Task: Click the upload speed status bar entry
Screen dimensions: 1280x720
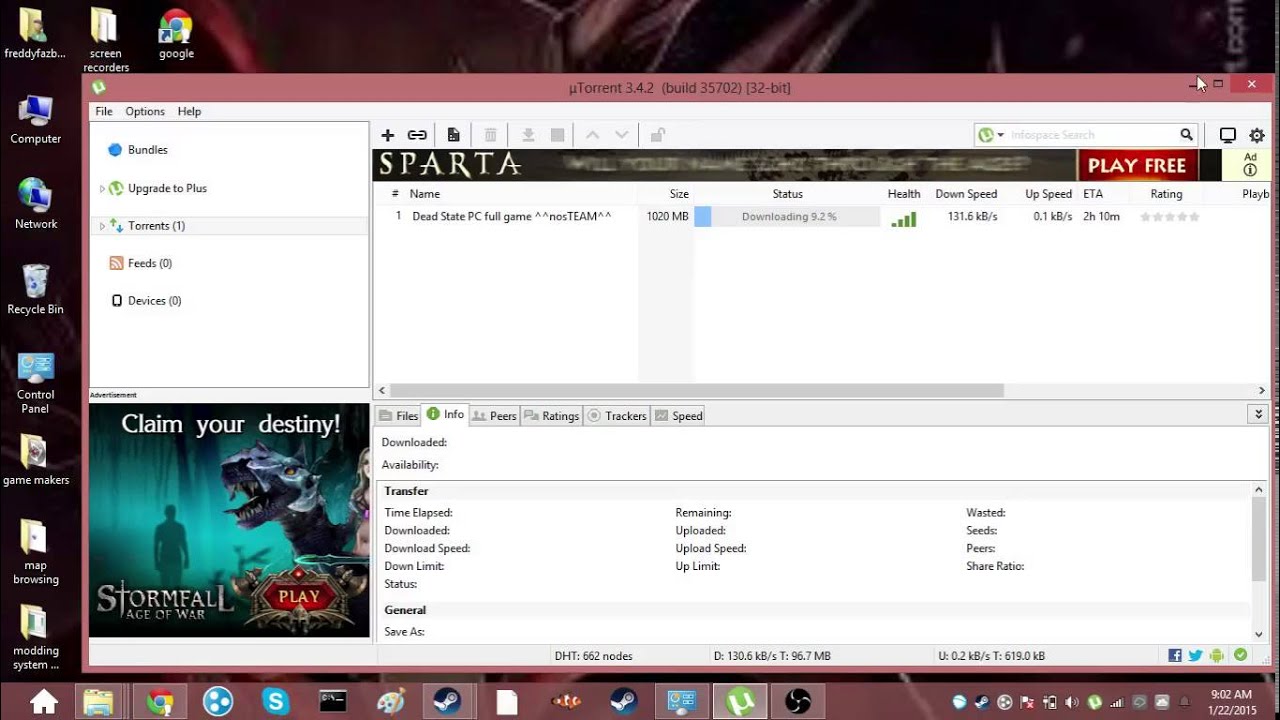Action: 991,656
